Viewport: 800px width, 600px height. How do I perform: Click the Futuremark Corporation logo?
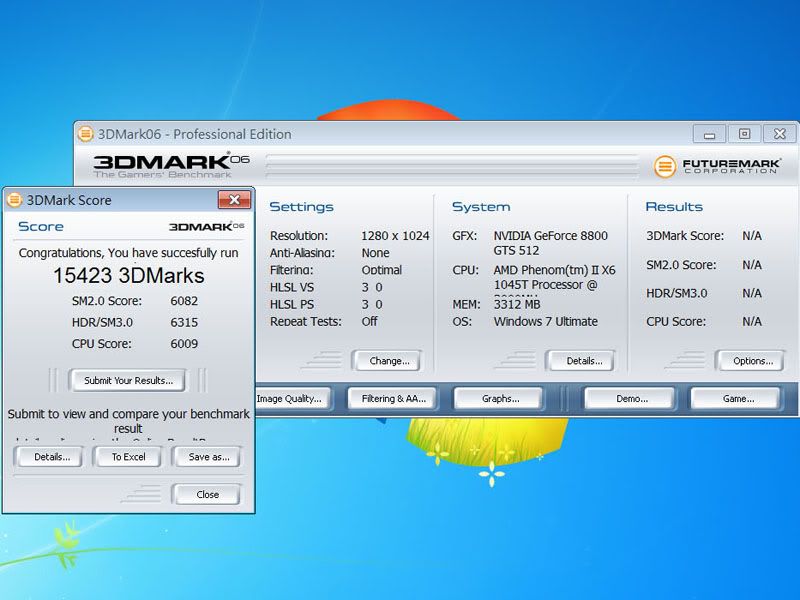pos(717,166)
